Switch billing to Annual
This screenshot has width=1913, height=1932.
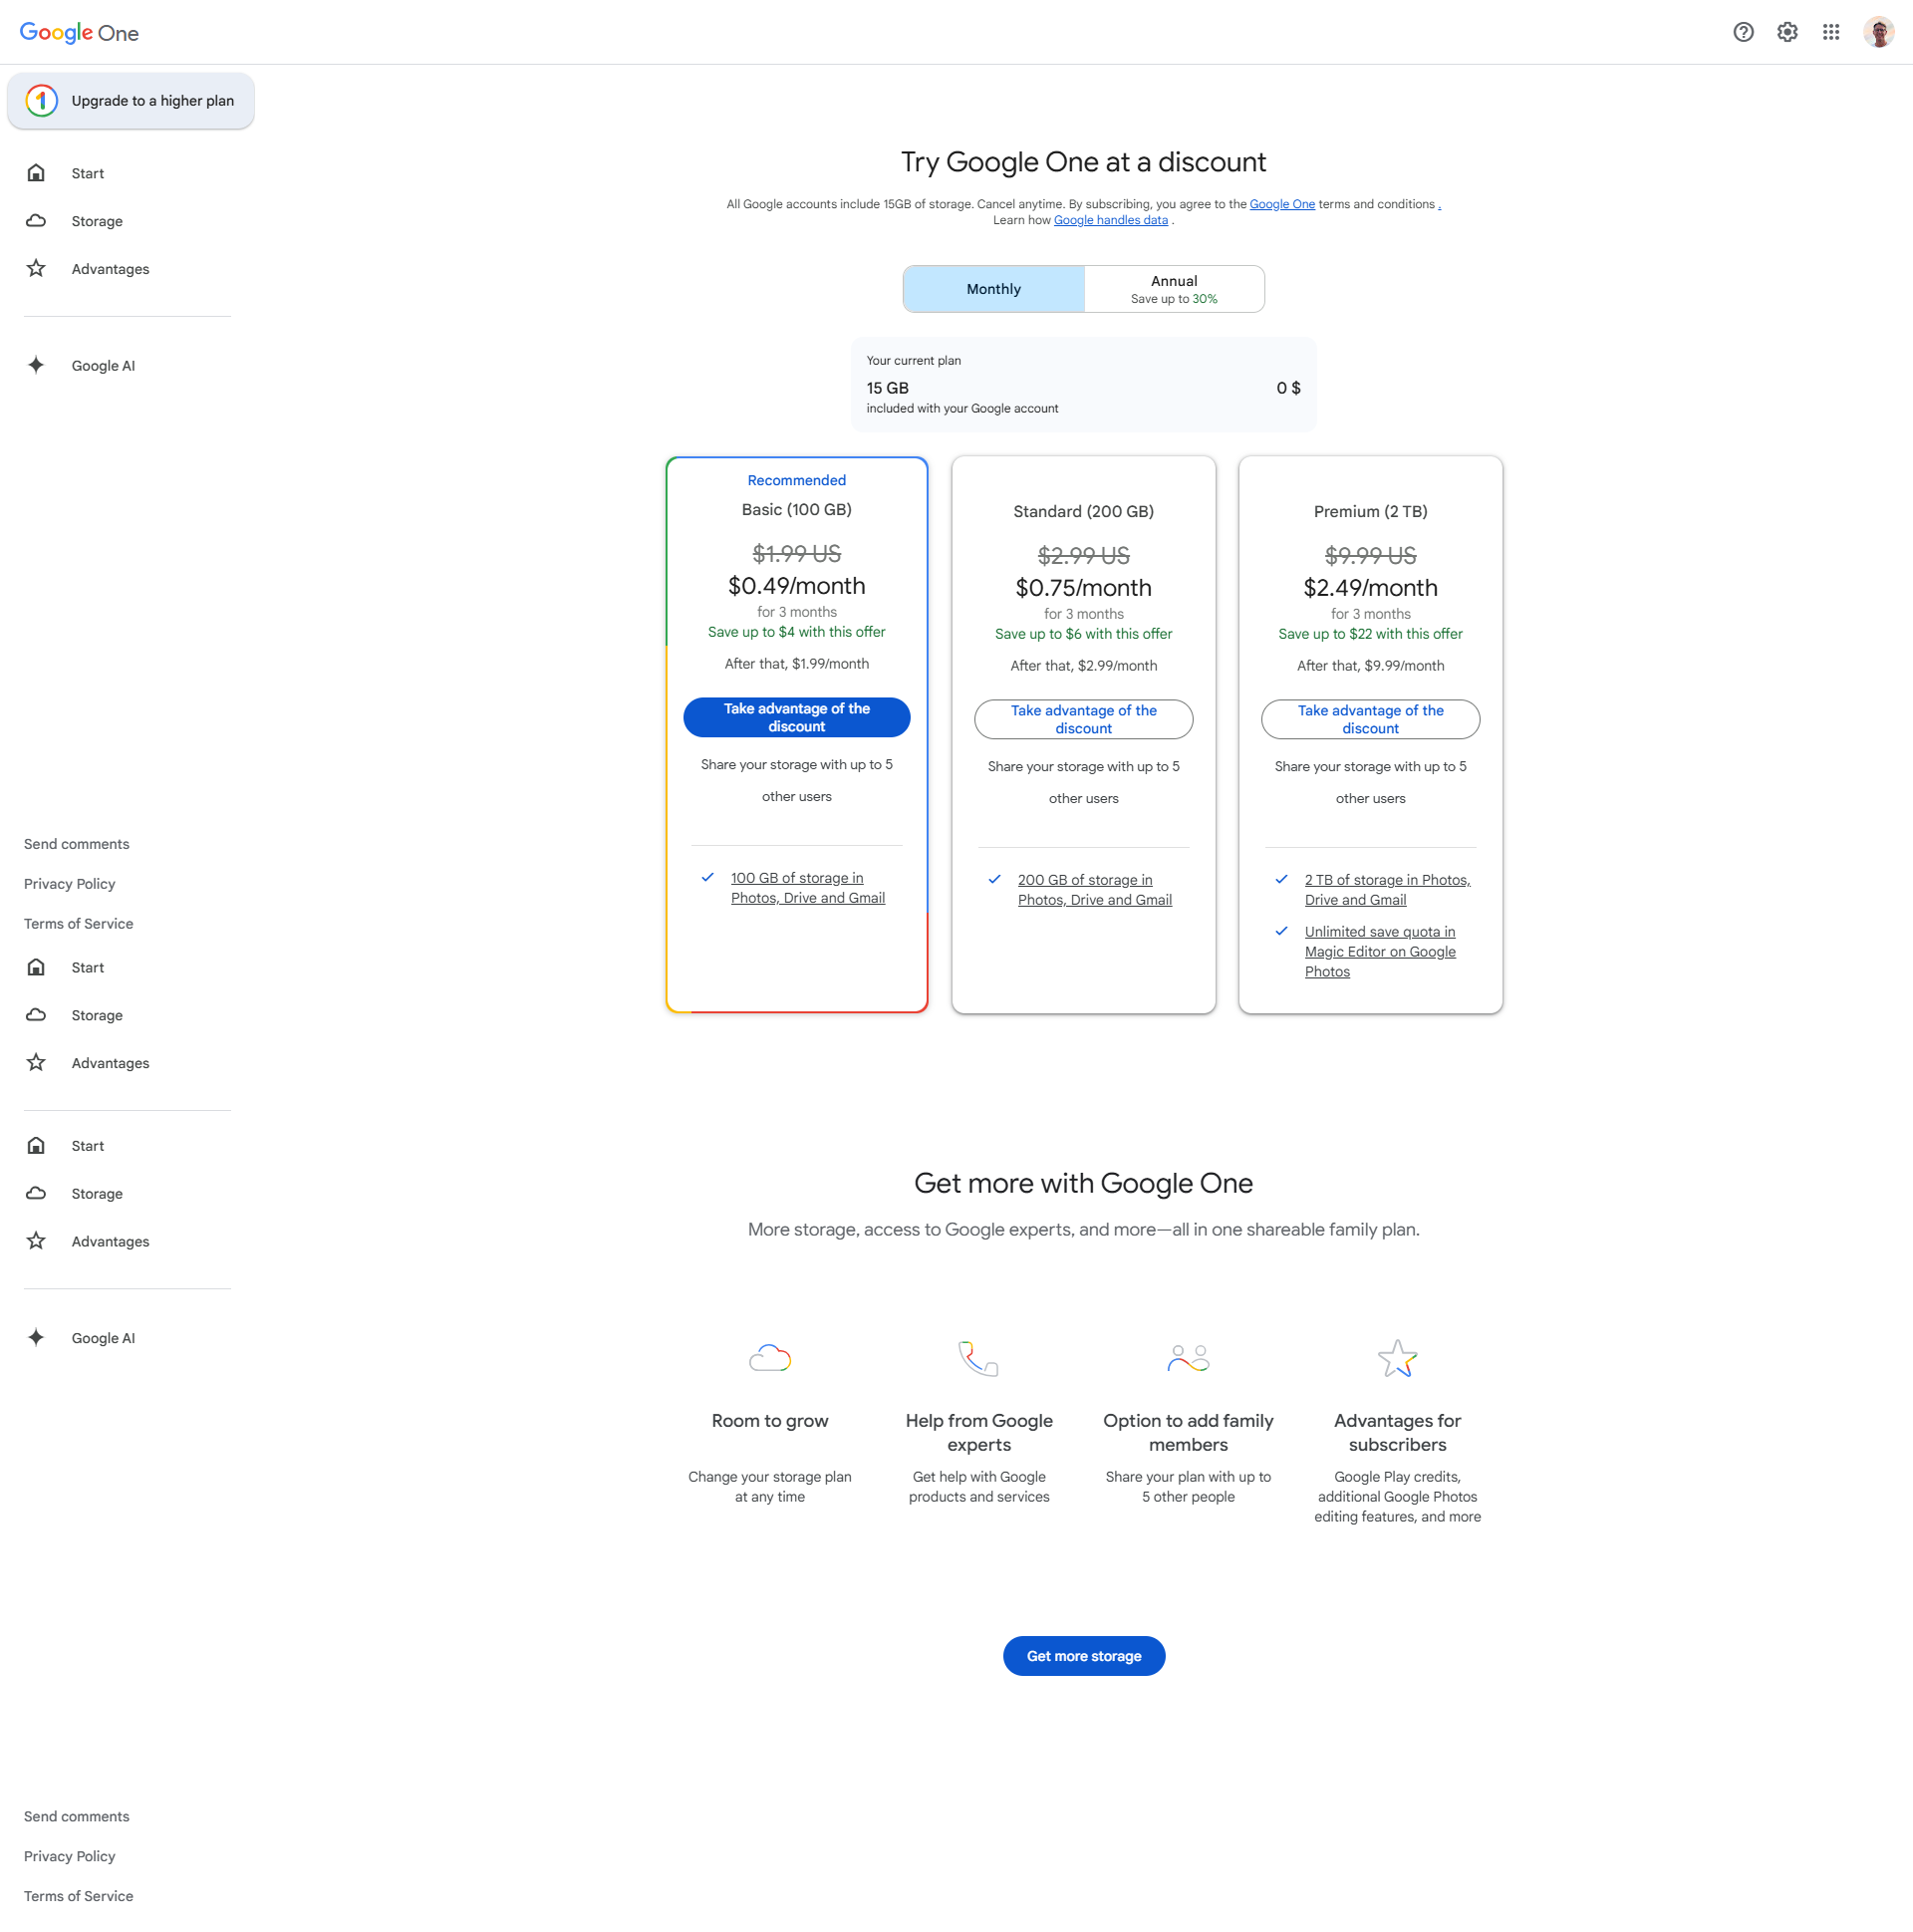point(1174,289)
